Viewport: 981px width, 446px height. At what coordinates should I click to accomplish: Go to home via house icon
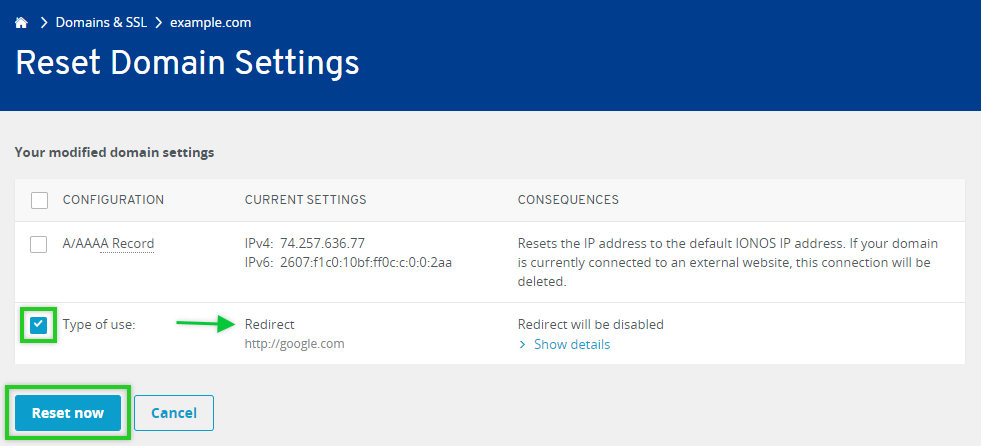pos(22,22)
